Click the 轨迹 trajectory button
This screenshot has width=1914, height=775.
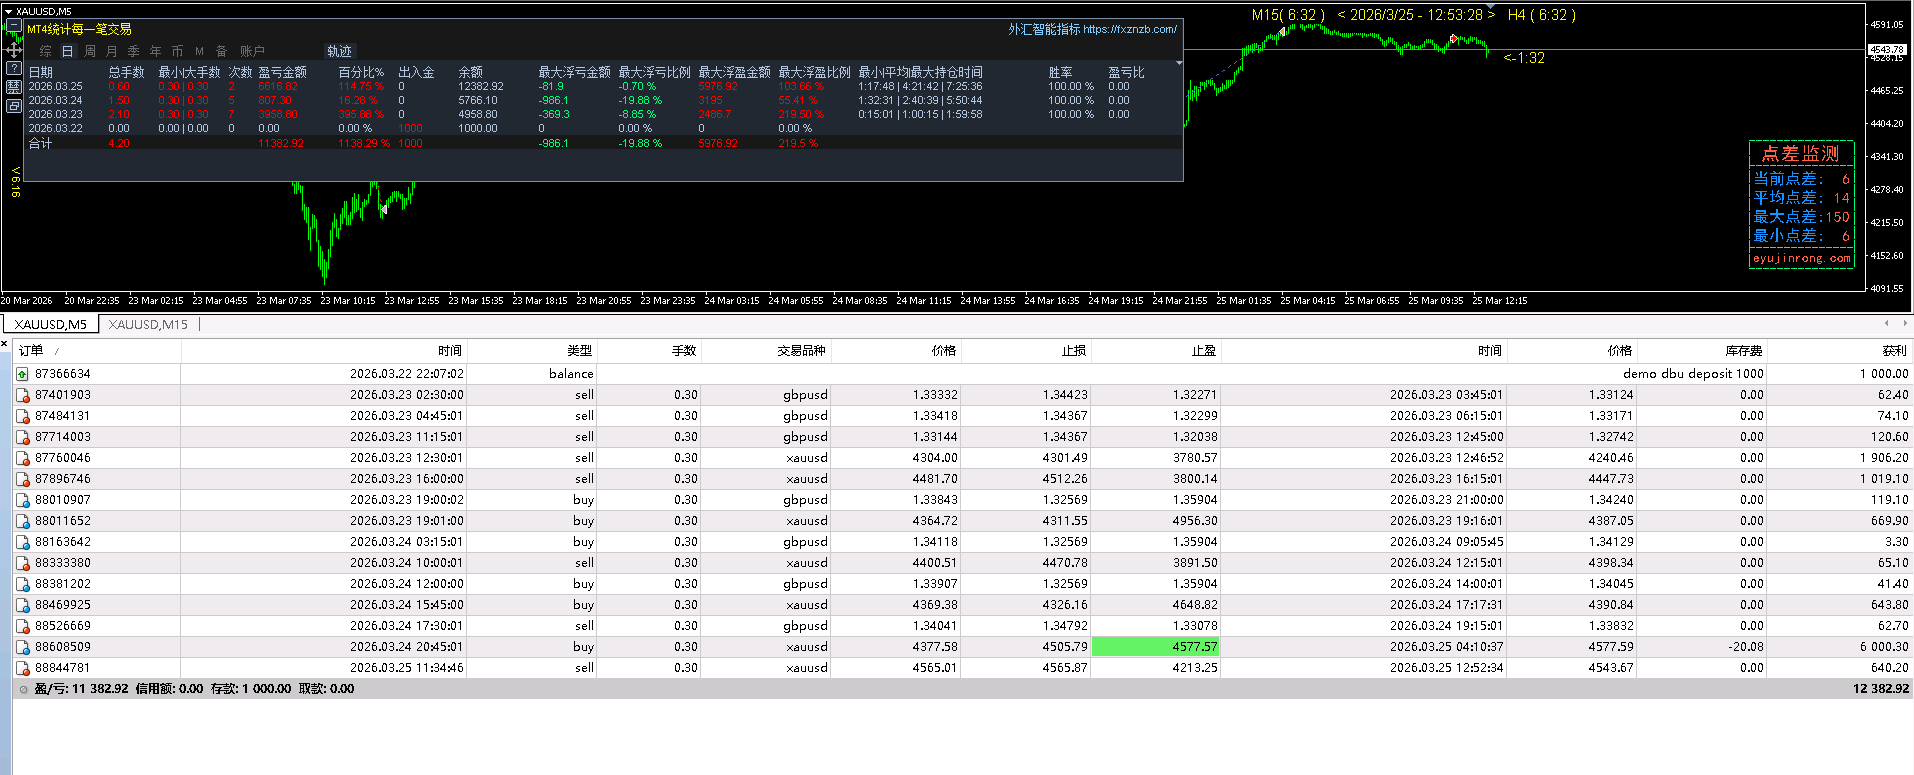pyautogui.click(x=339, y=51)
